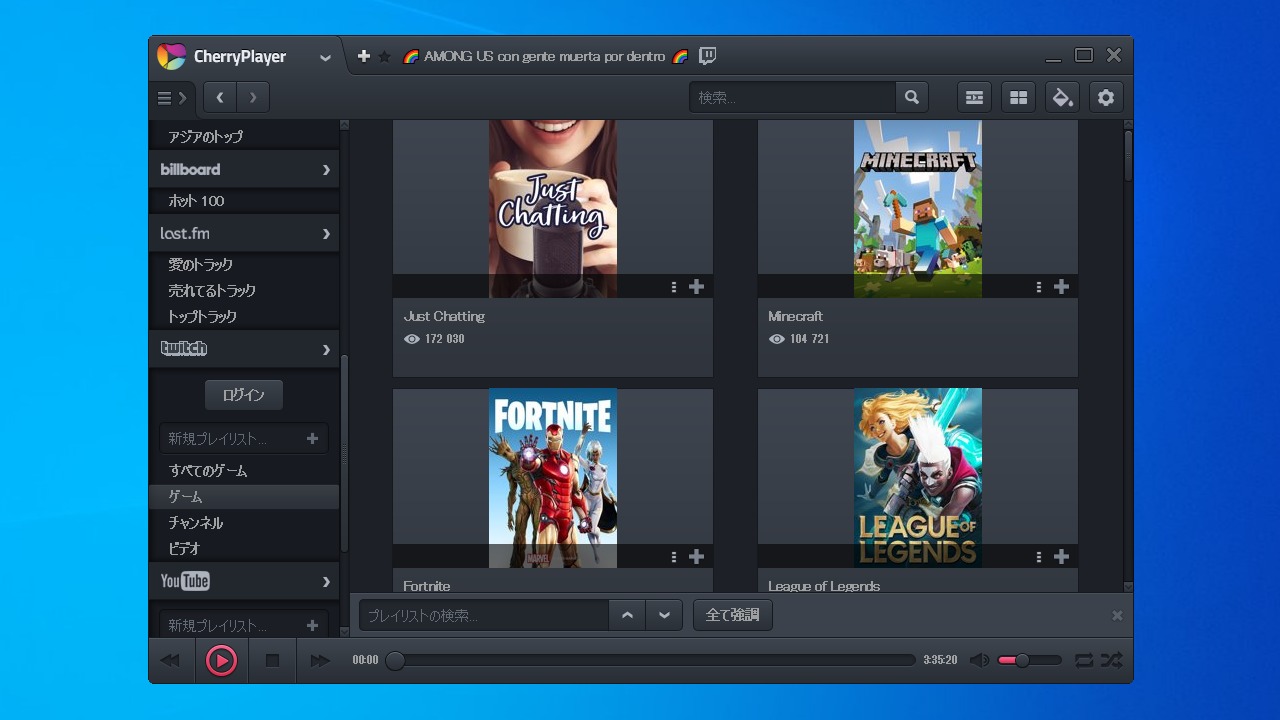Open the skin paint bucket icon
This screenshot has width=1280, height=720.
tap(1062, 98)
